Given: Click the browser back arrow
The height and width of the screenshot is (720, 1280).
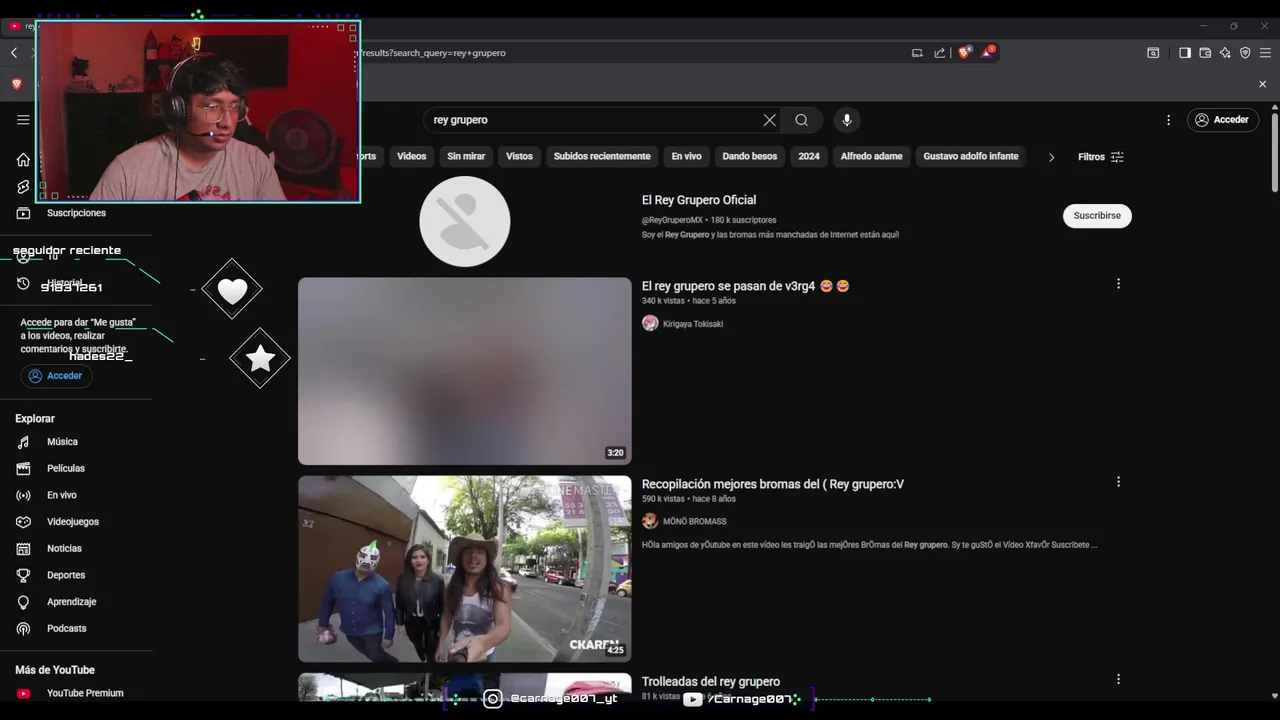Looking at the screenshot, I should 14,53.
